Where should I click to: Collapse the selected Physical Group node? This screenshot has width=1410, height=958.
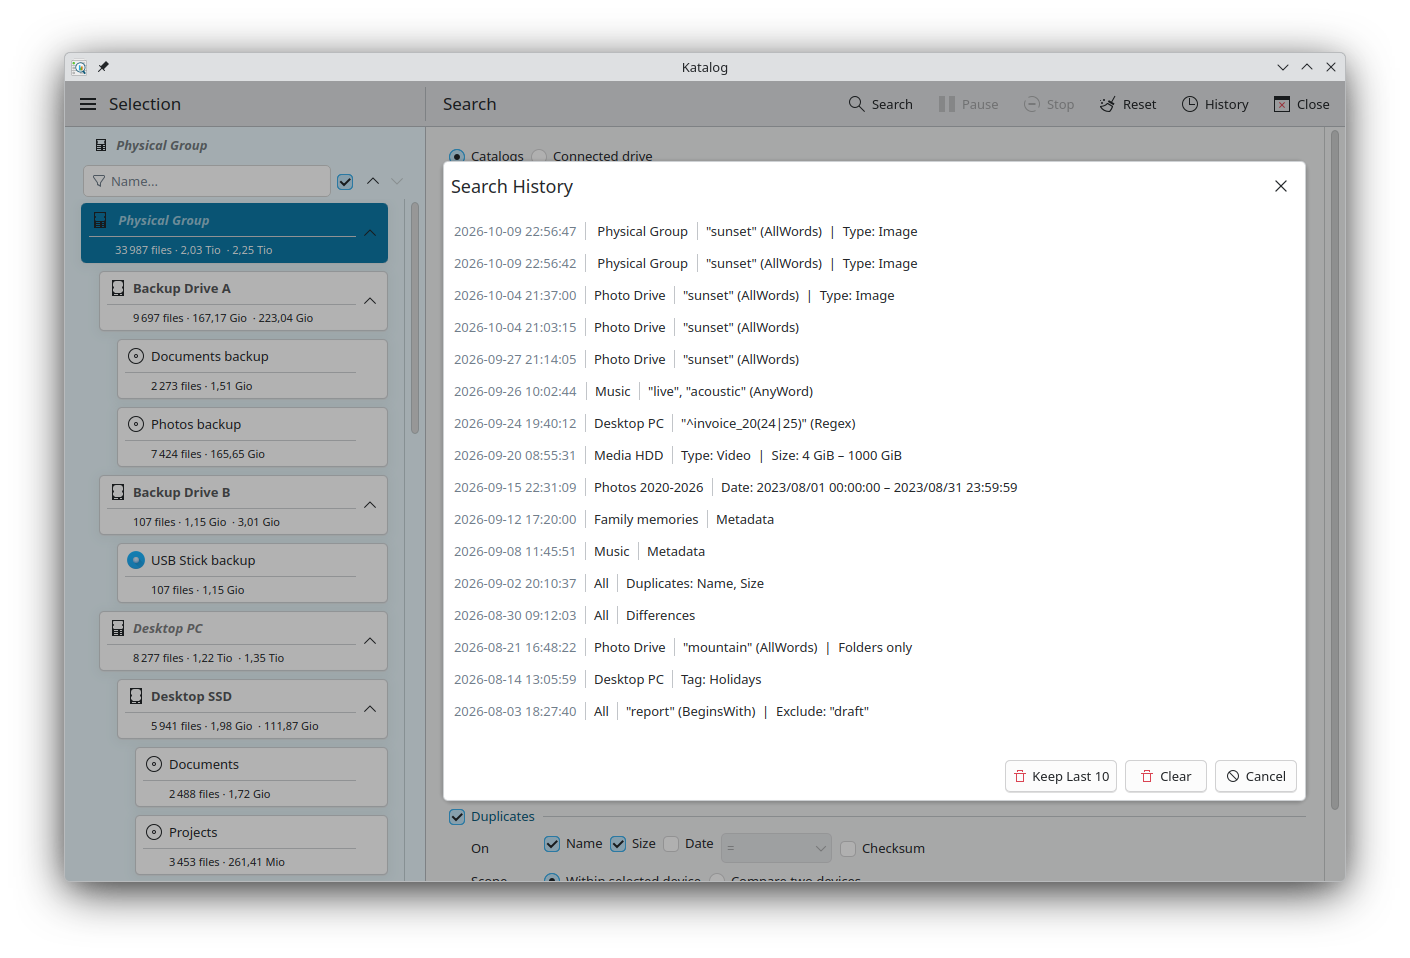point(370,233)
